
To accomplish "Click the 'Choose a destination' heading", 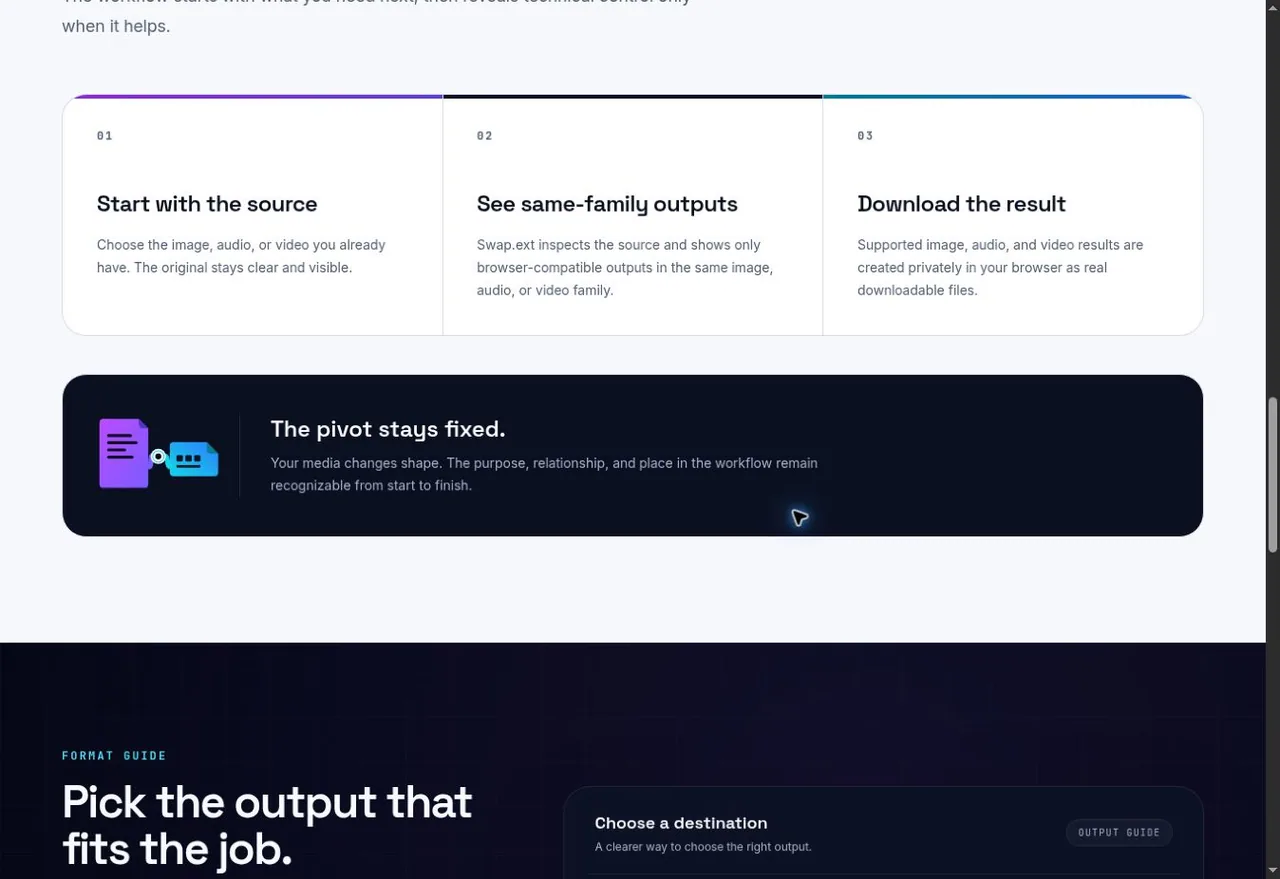I will point(681,823).
